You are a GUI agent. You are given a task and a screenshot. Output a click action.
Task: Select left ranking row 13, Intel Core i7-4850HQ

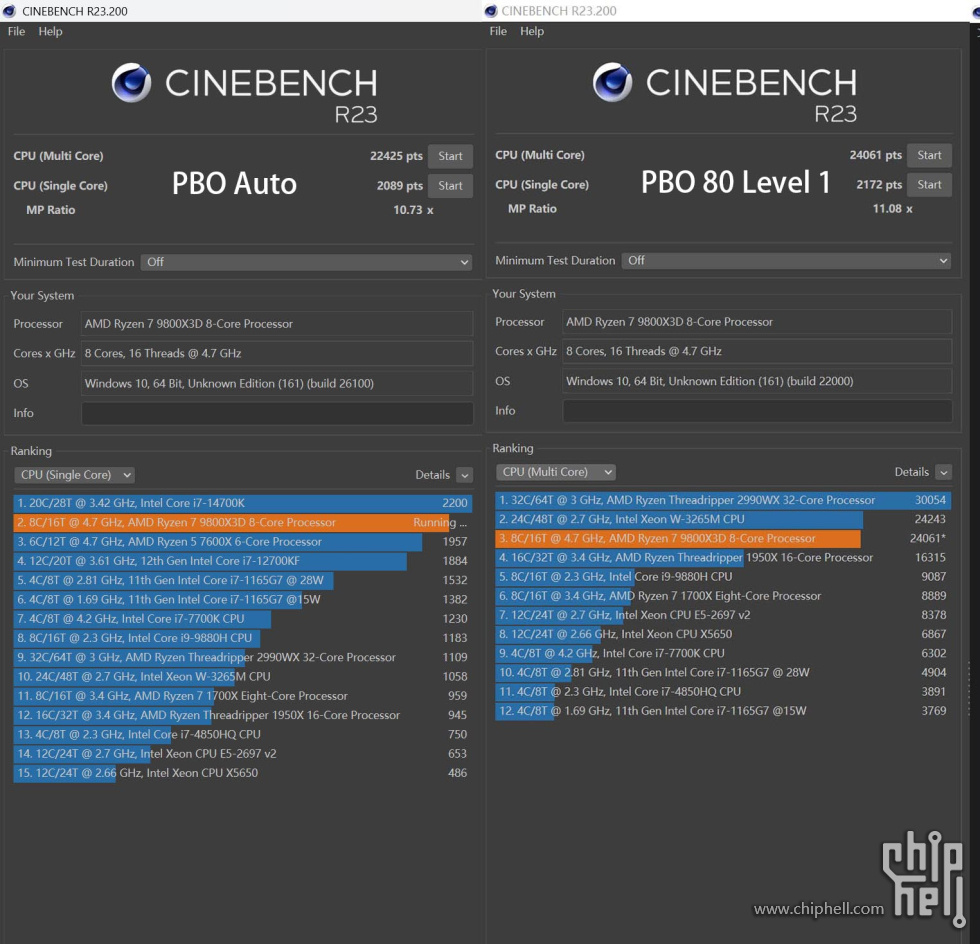[x=242, y=735]
